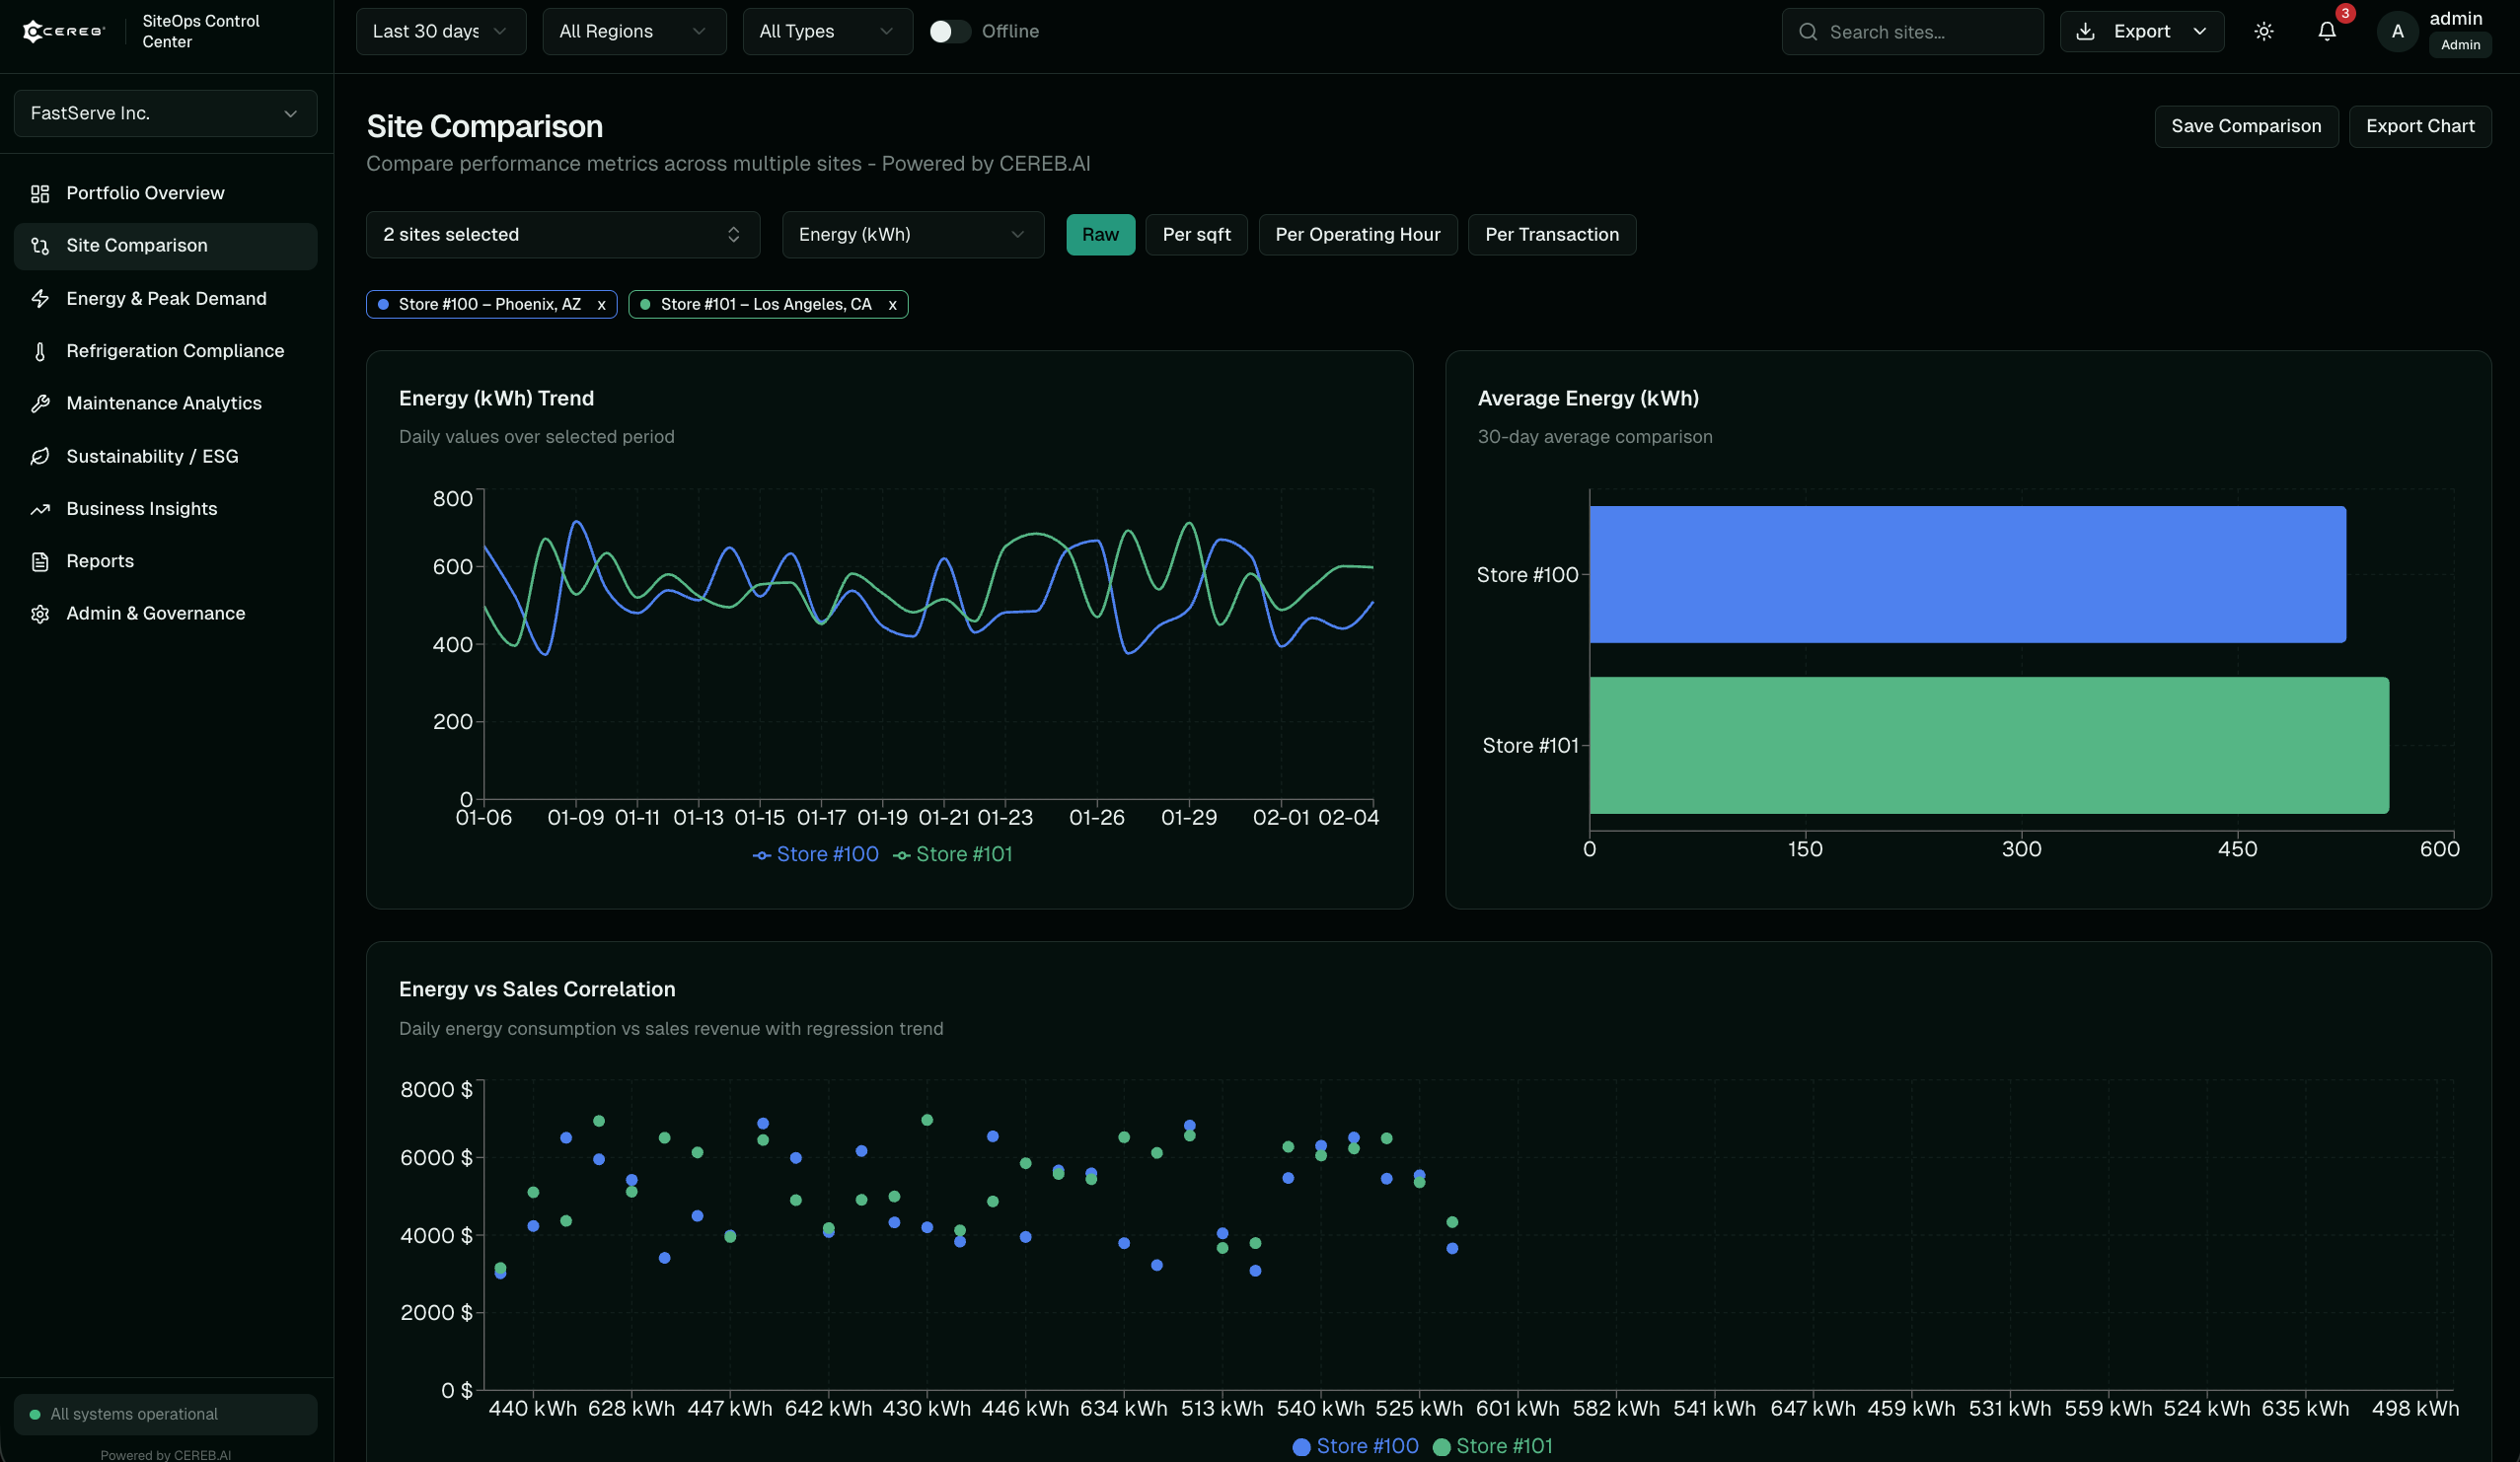Open the Energy (kWh) metric selector

(911, 234)
